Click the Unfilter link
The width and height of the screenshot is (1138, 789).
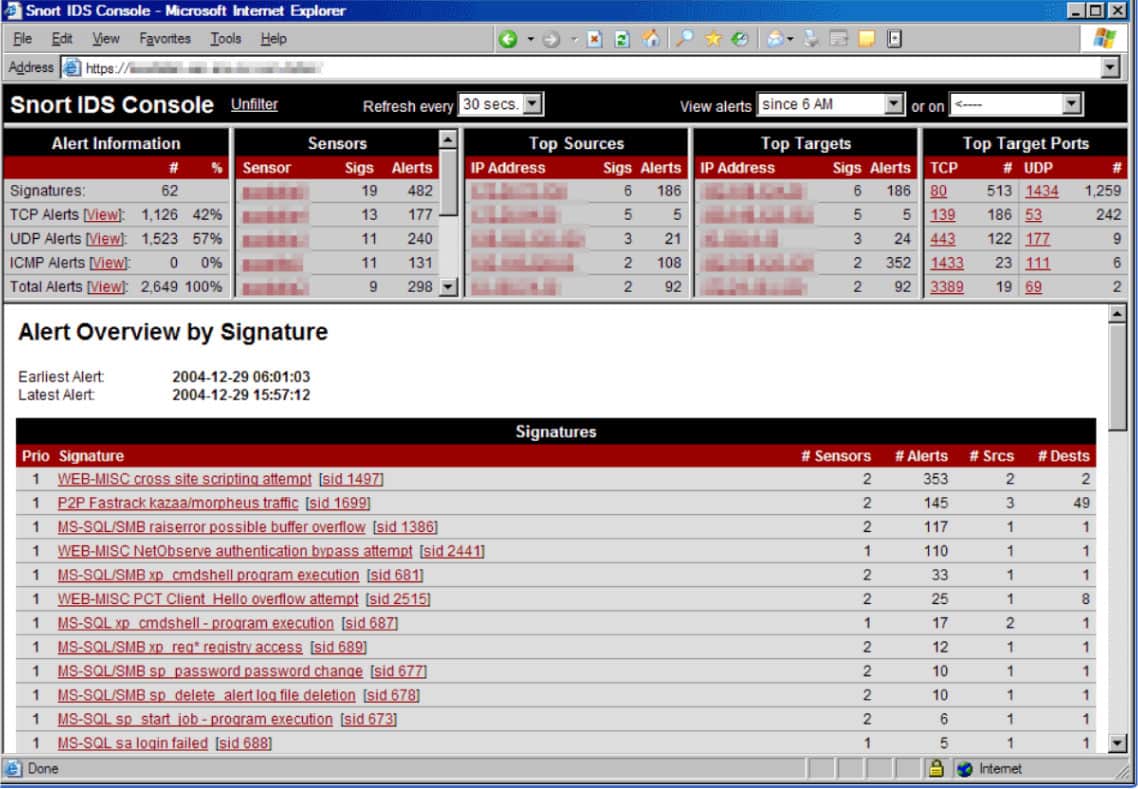[x=254, y=105]
